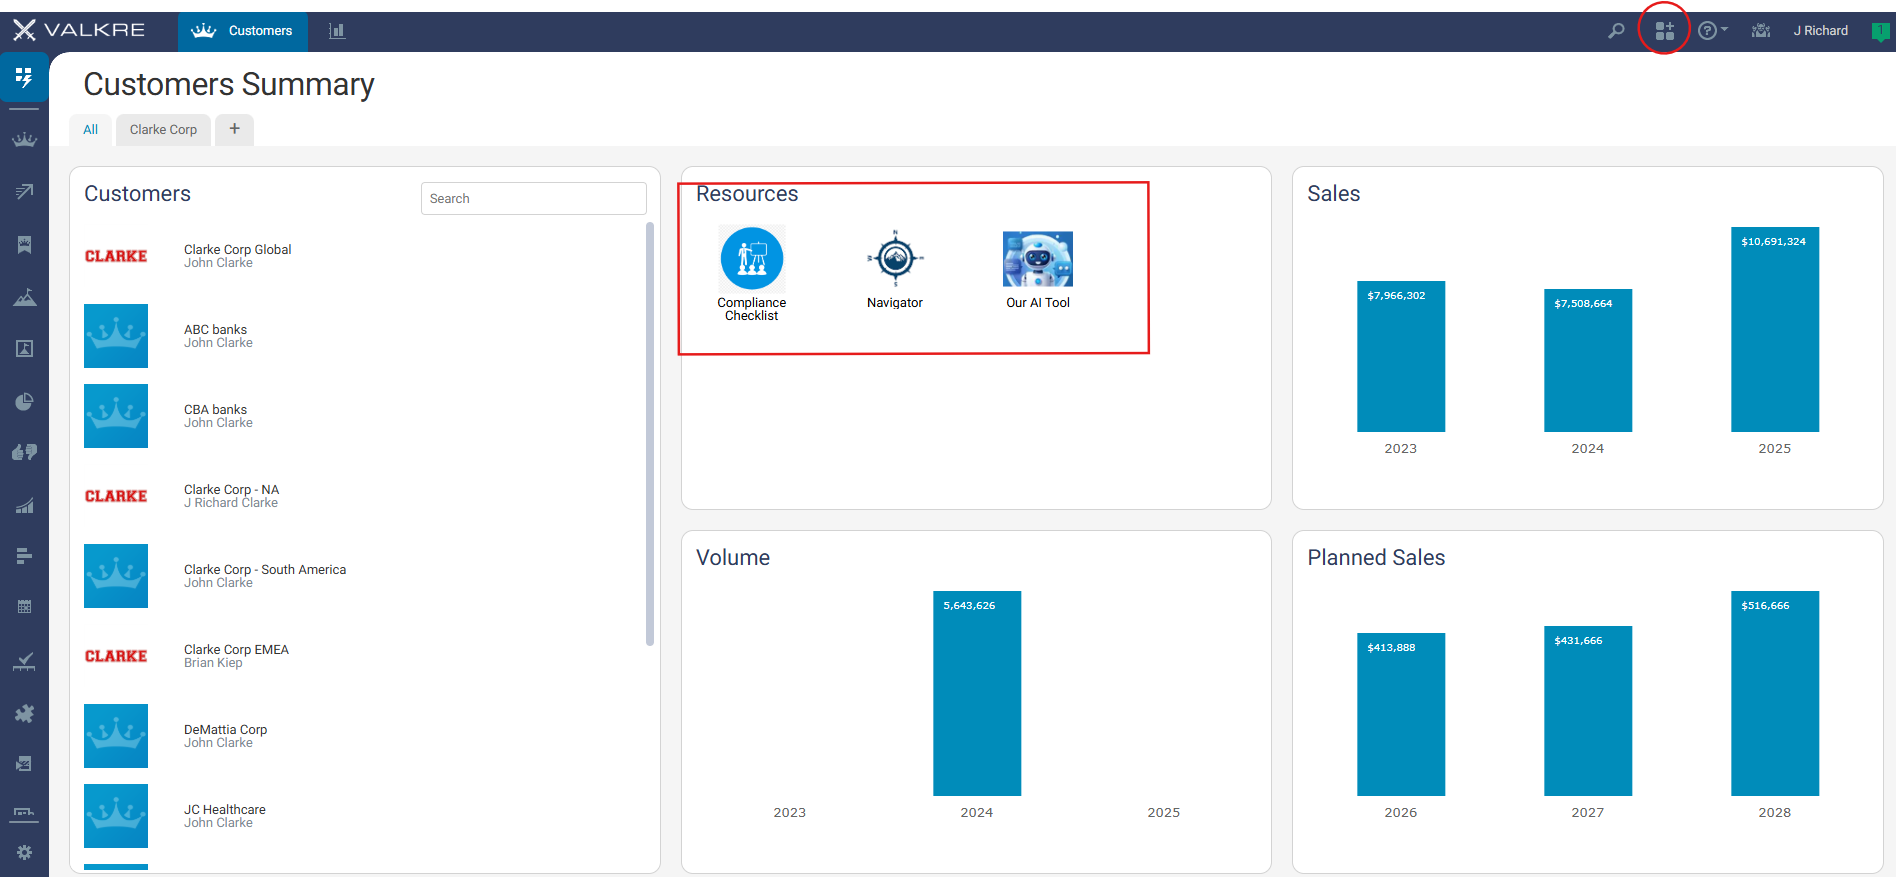Click the $7,508,664 Sales bar
This screenshot has width=1896, height=877.
point(1587,361)
